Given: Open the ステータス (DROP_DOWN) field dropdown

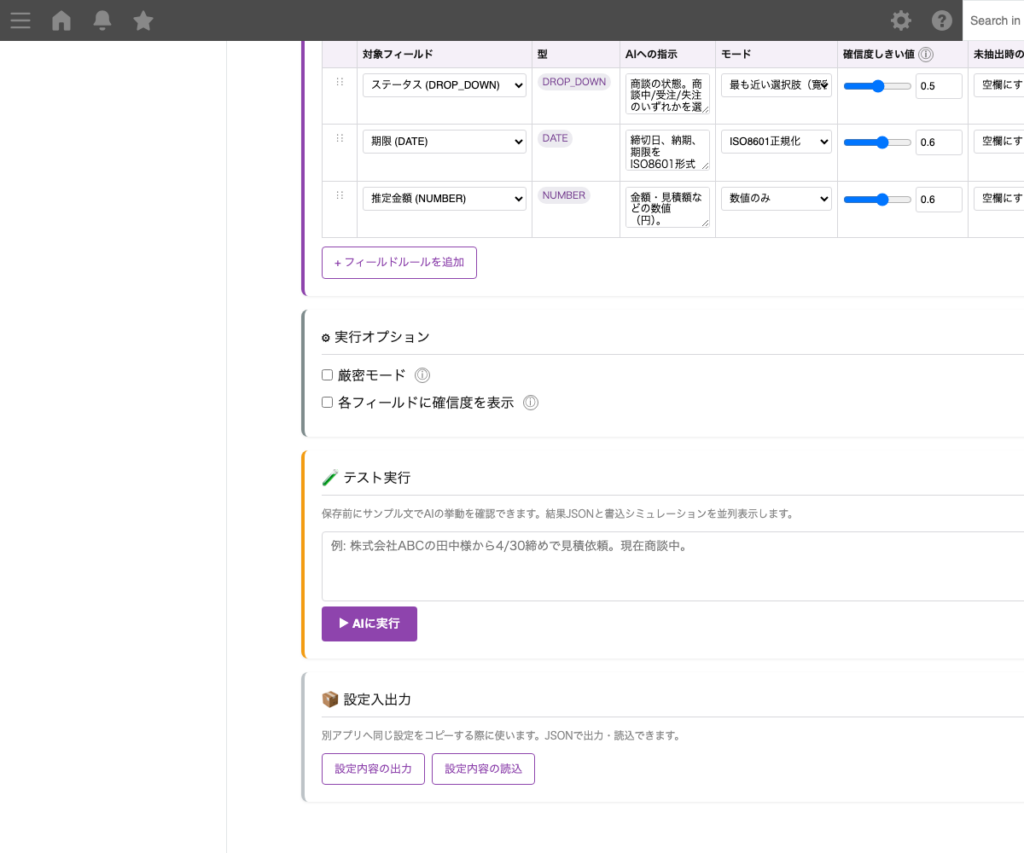Looking at the screenshot, I should [x=443, y=85].
